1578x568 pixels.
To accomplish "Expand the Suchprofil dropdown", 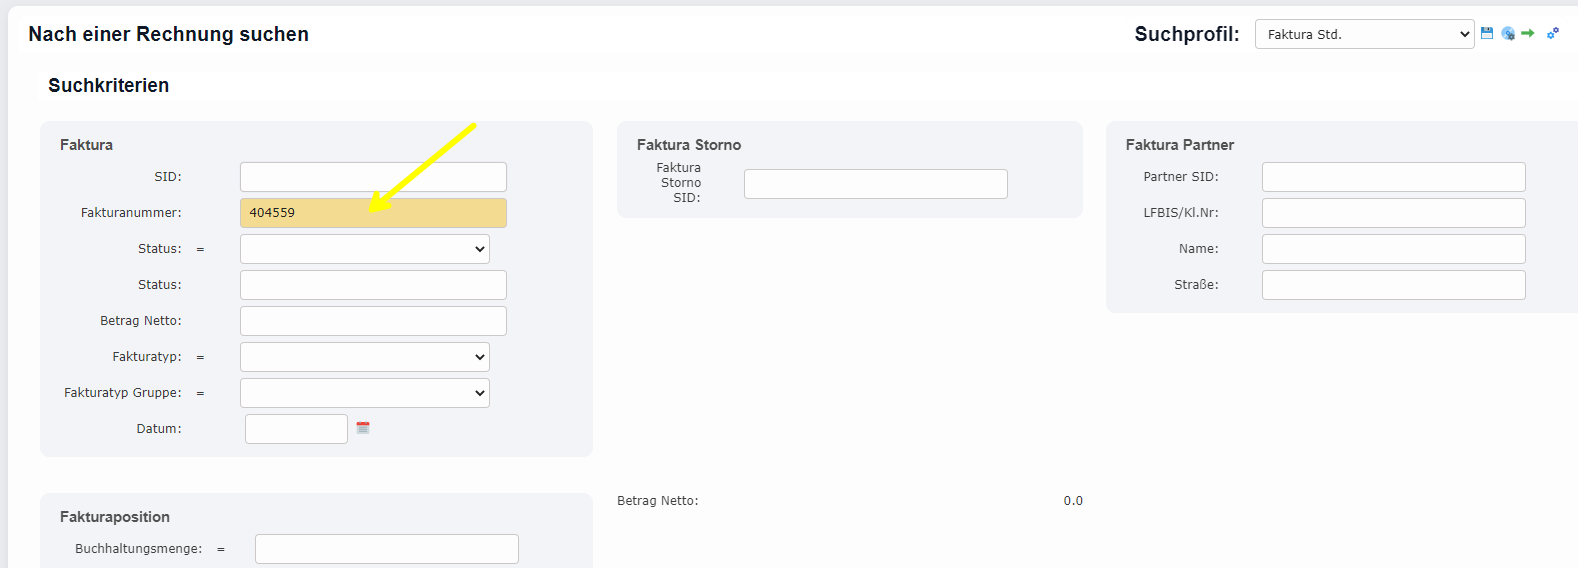I will tap(1364, 34).
